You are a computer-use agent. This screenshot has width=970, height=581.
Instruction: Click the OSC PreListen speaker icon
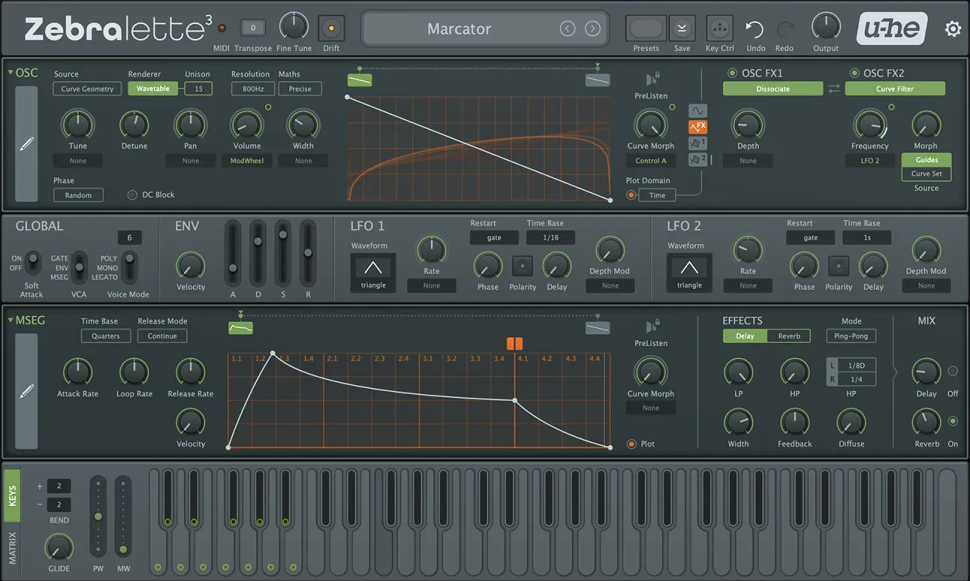(653, 79)
